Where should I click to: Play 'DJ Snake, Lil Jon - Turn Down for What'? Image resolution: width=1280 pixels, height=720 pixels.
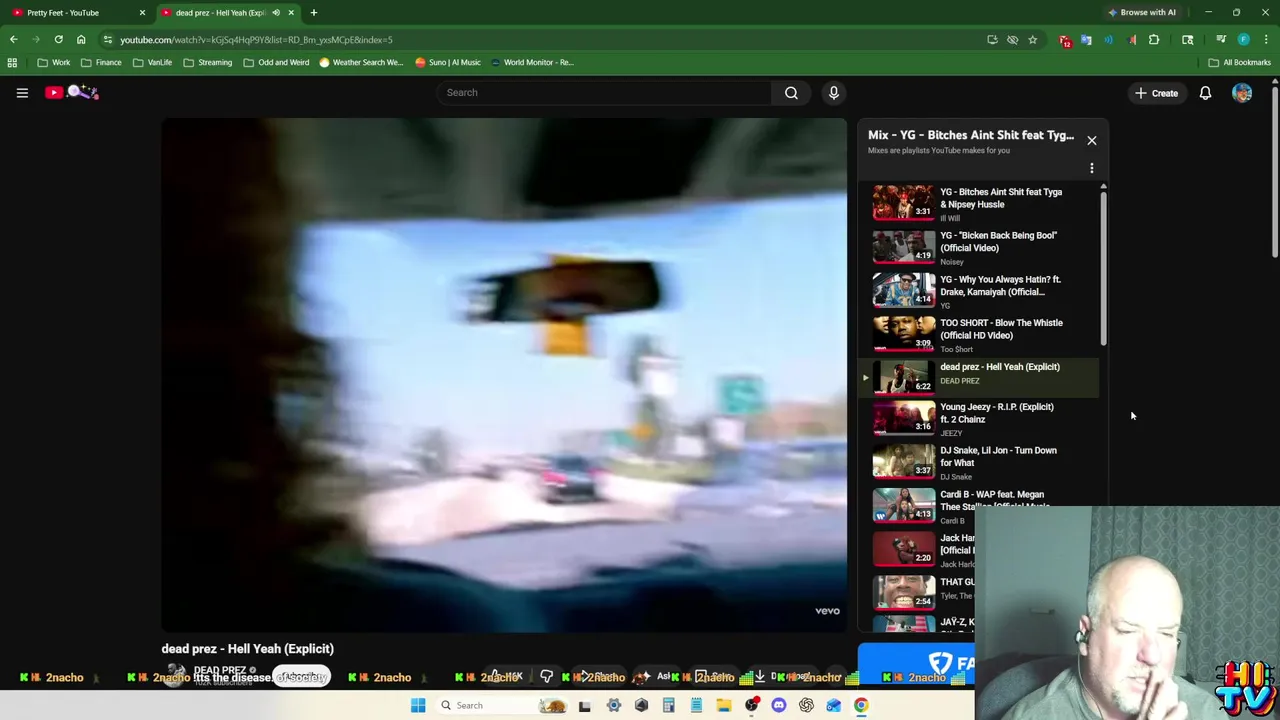pyautogui.click(x=978, y=463)
